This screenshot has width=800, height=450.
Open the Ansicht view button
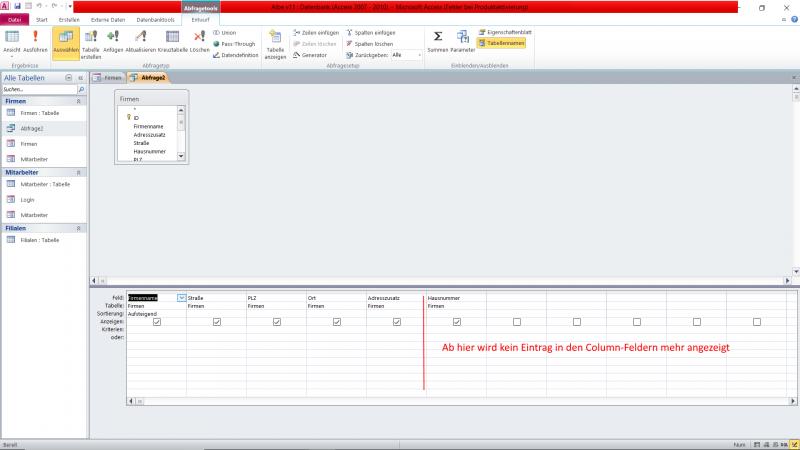click(12, 42)
